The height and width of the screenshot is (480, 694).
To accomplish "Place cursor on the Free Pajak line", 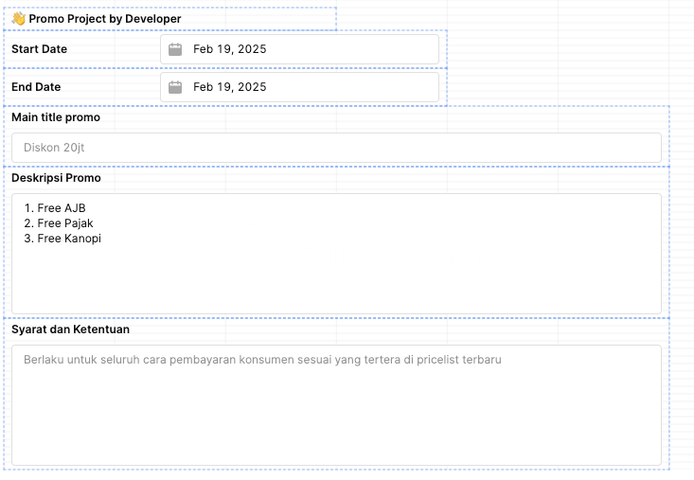I will pyautogui.click(x=59, y=223).
